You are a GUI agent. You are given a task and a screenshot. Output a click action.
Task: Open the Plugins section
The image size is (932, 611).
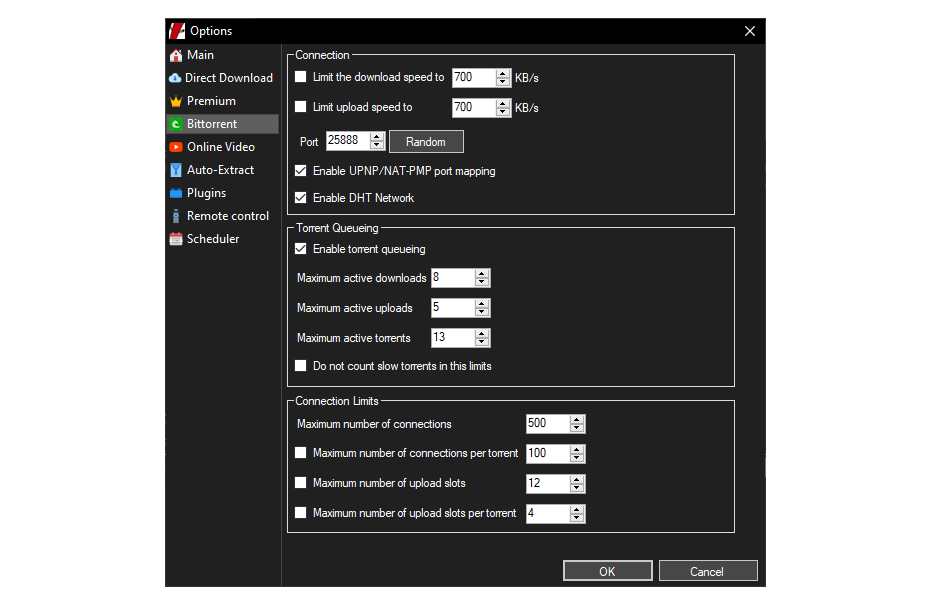[x=222, y=193]
